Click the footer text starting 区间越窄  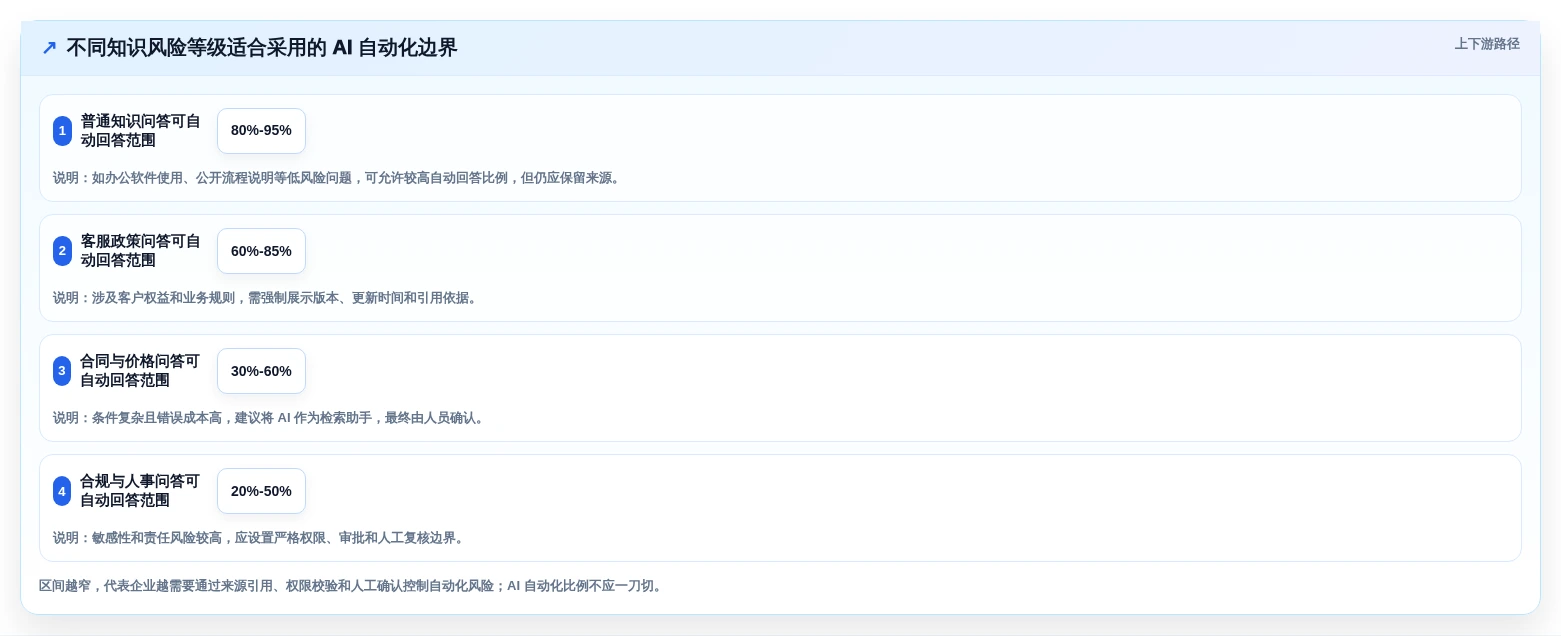(x=351, y=586)
